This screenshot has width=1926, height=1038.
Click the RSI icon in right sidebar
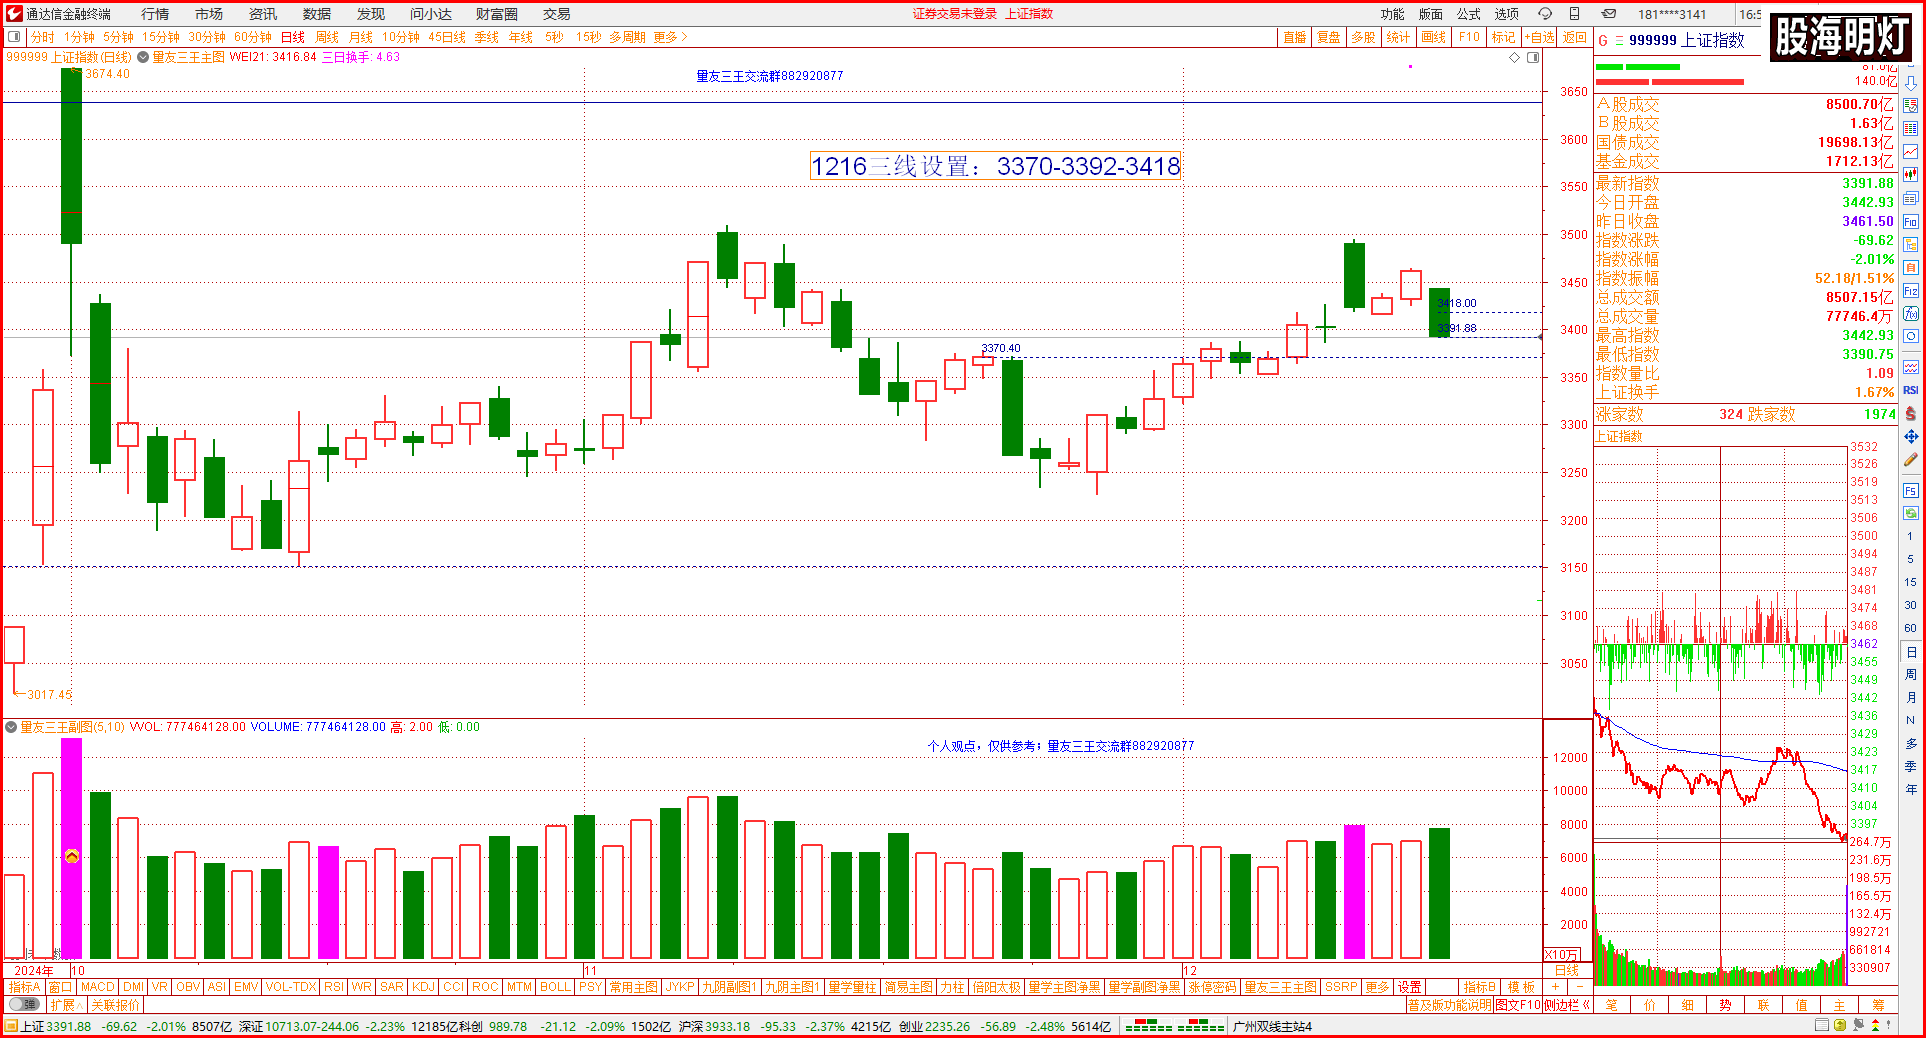(1911, 391)
